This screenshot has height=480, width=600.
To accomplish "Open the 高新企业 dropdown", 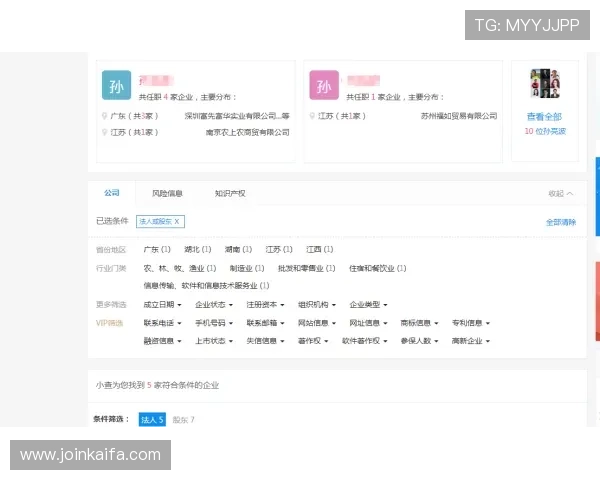I will (471, 341).
